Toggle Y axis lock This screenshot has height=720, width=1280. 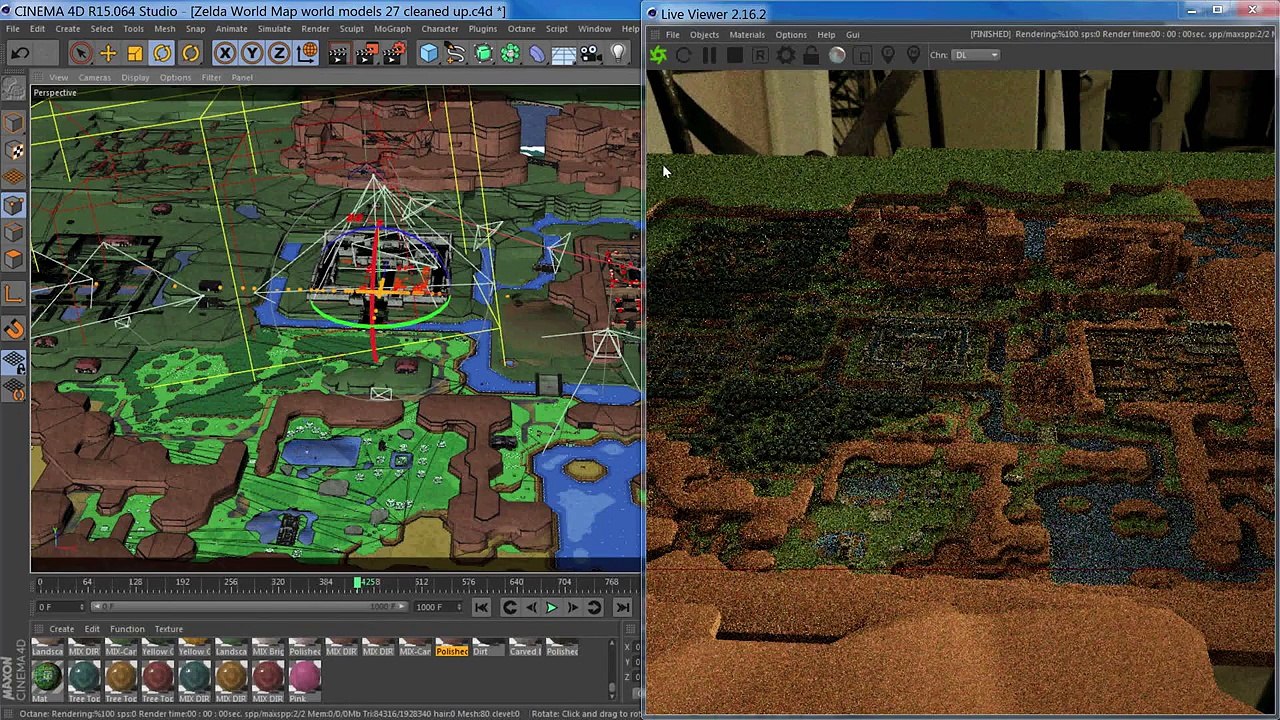(x=252, y=54)
